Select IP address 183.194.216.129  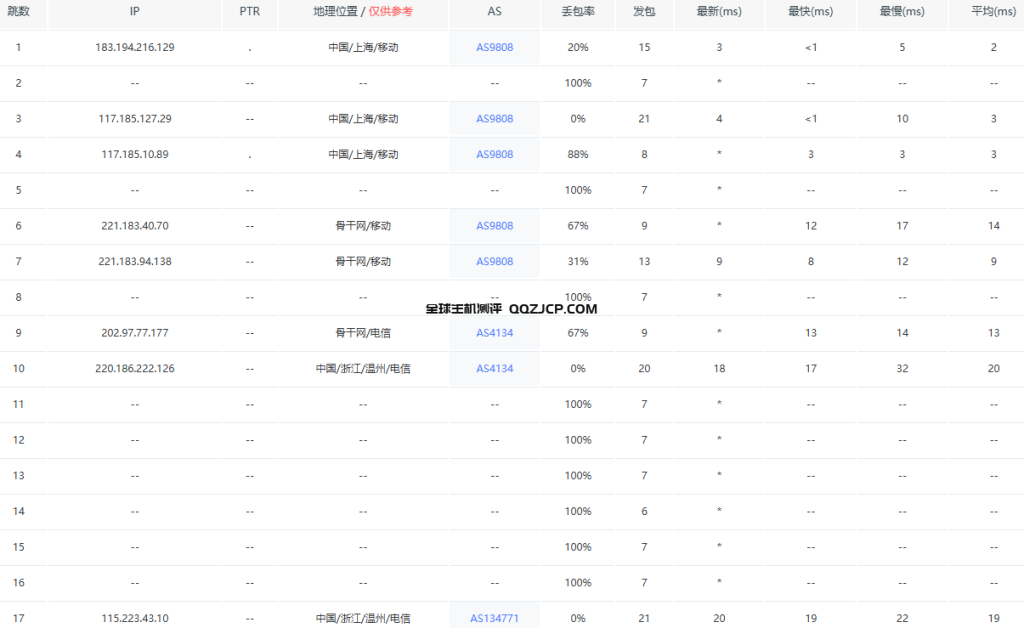pyautogui.click(x=134, y=46)
